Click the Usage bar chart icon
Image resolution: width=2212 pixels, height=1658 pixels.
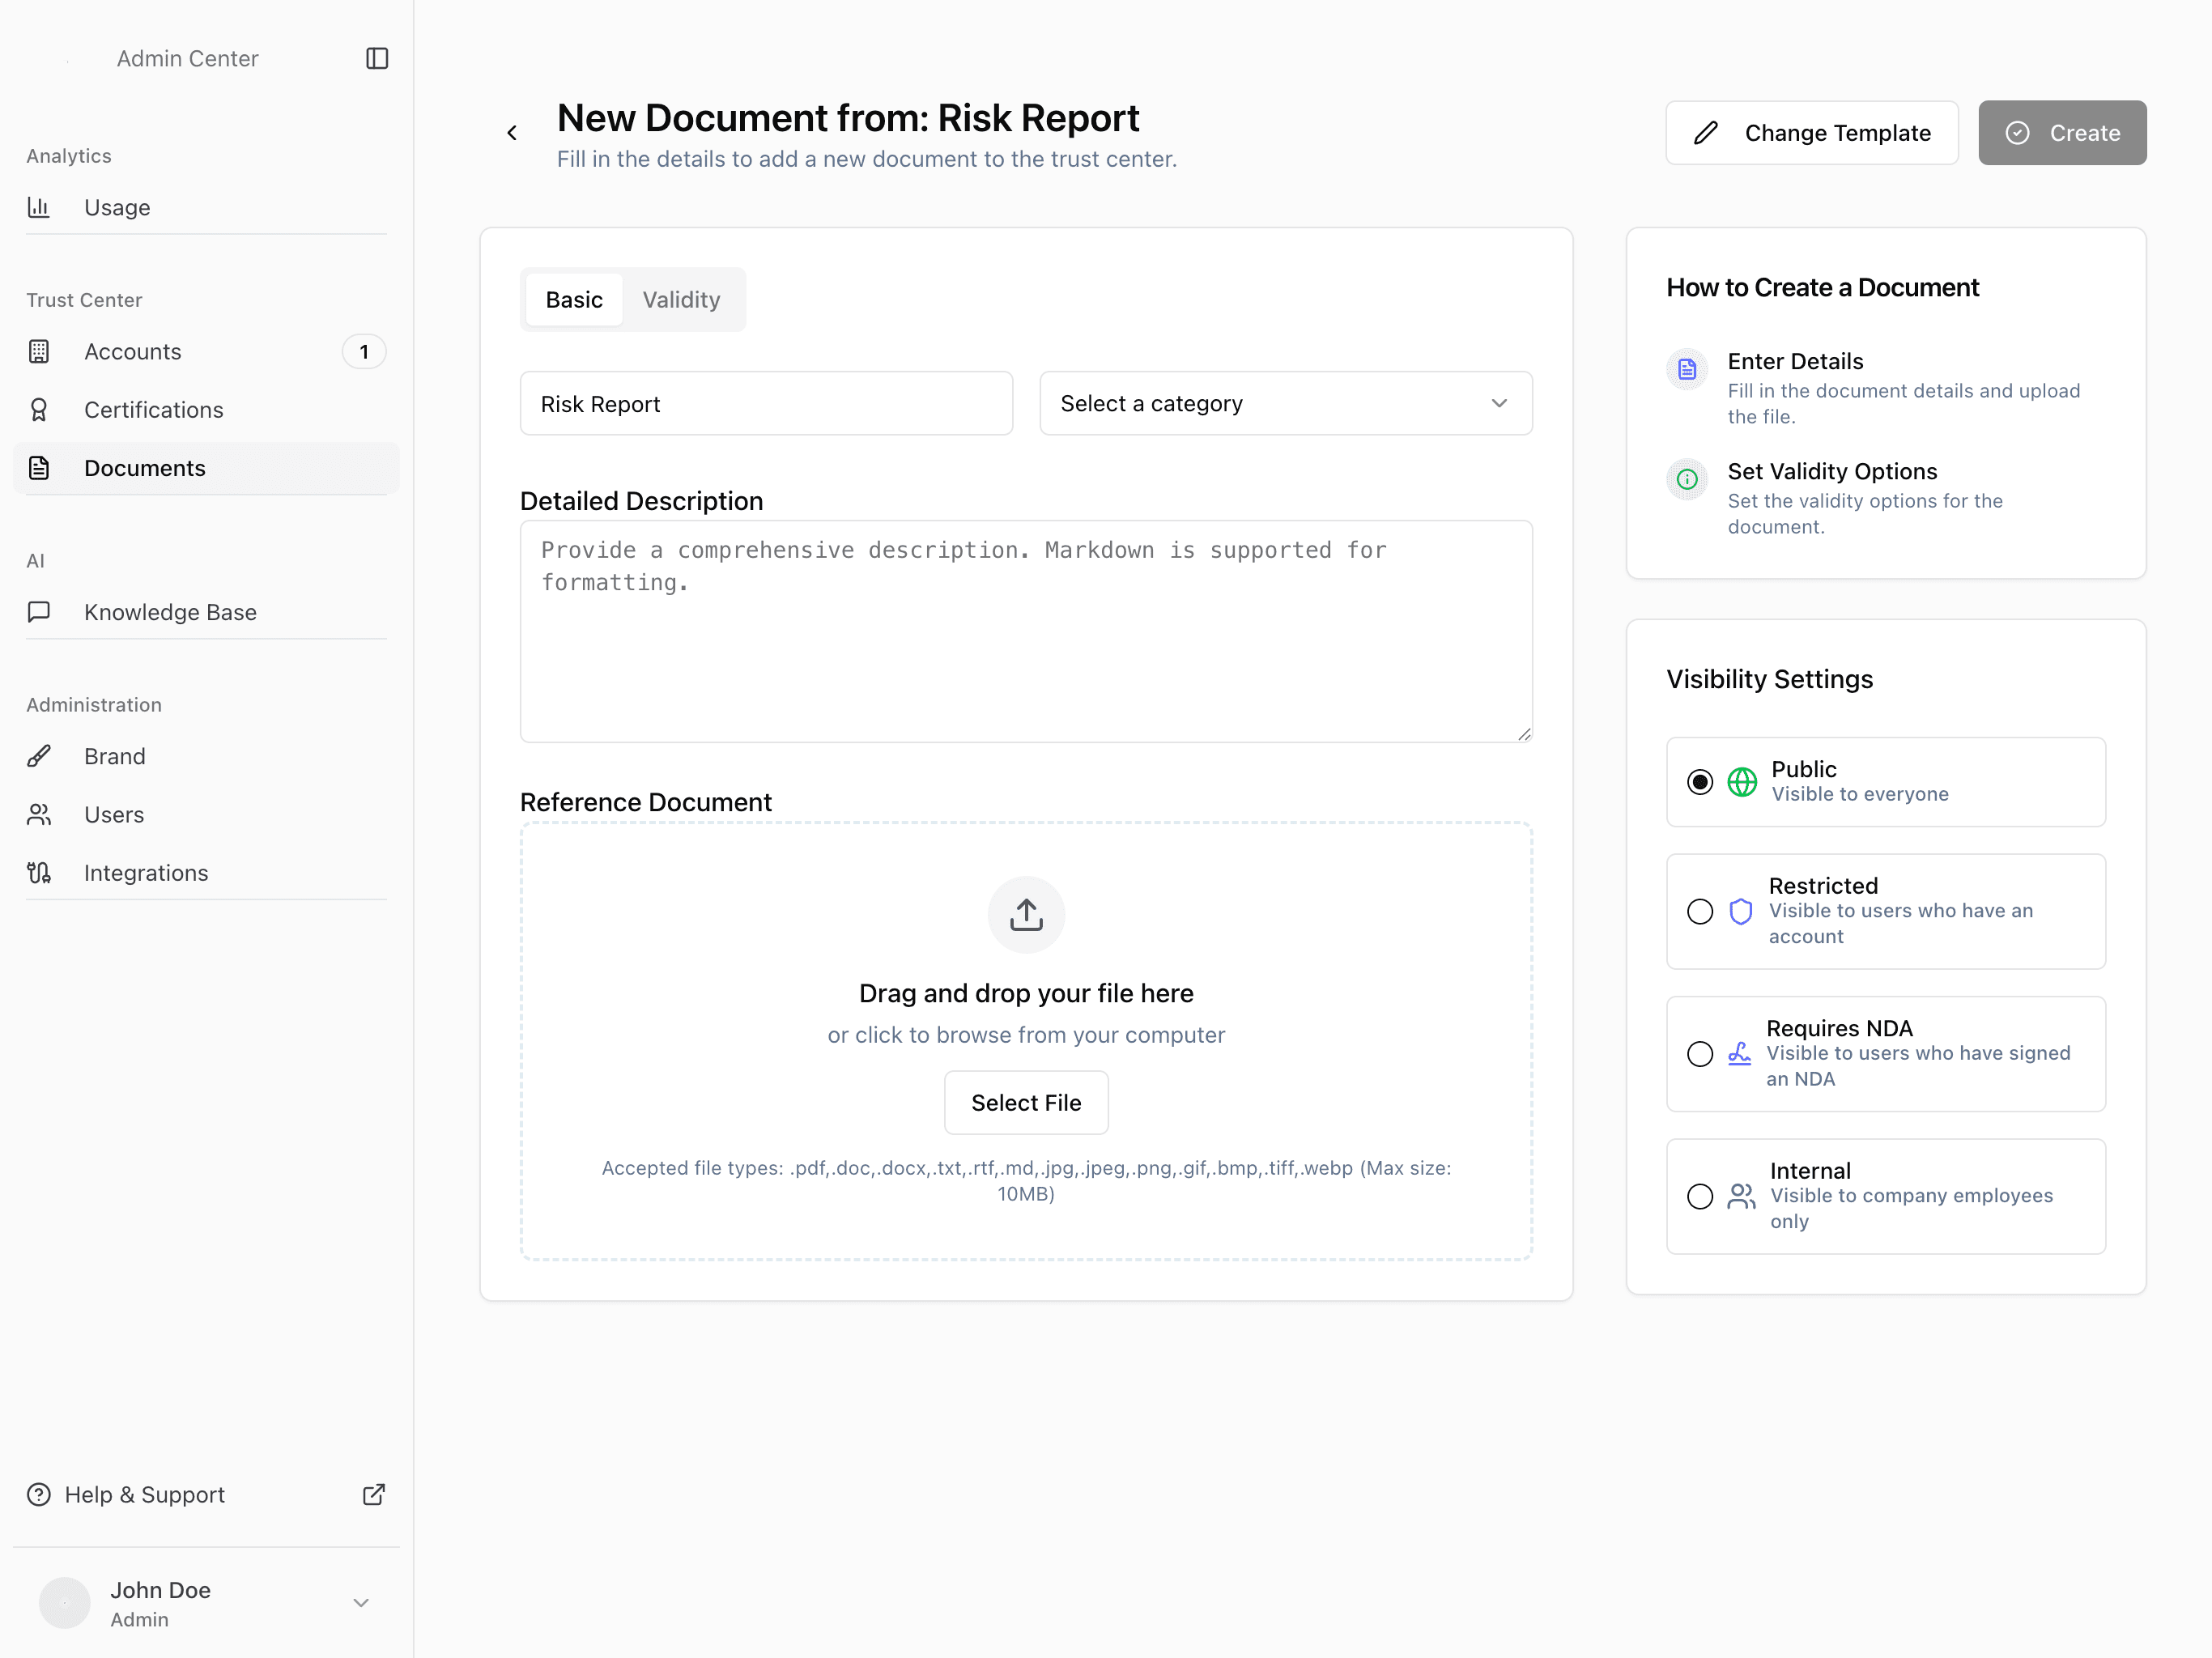point(39,207)
